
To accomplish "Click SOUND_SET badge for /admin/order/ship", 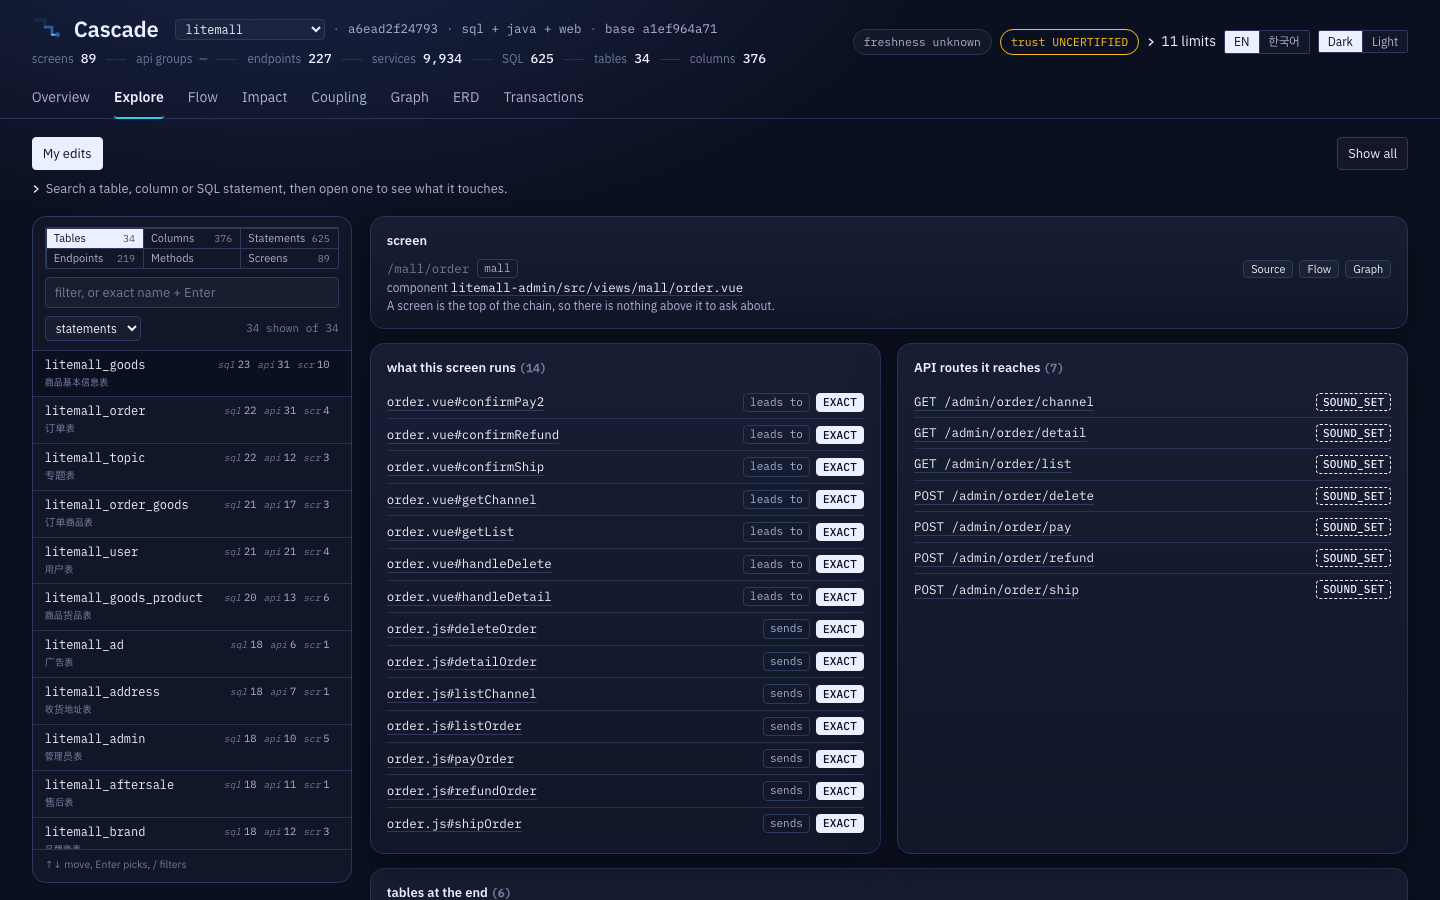I will [1353, 590].
